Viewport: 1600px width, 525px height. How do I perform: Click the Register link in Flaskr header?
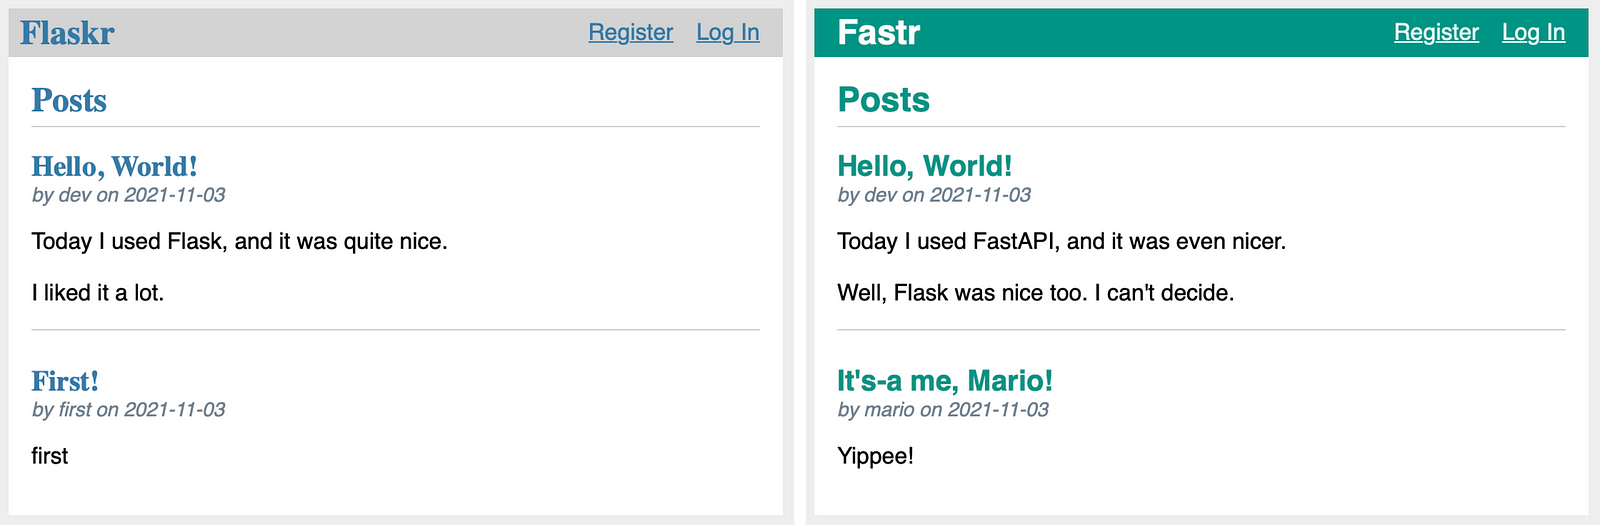(630, 33)
